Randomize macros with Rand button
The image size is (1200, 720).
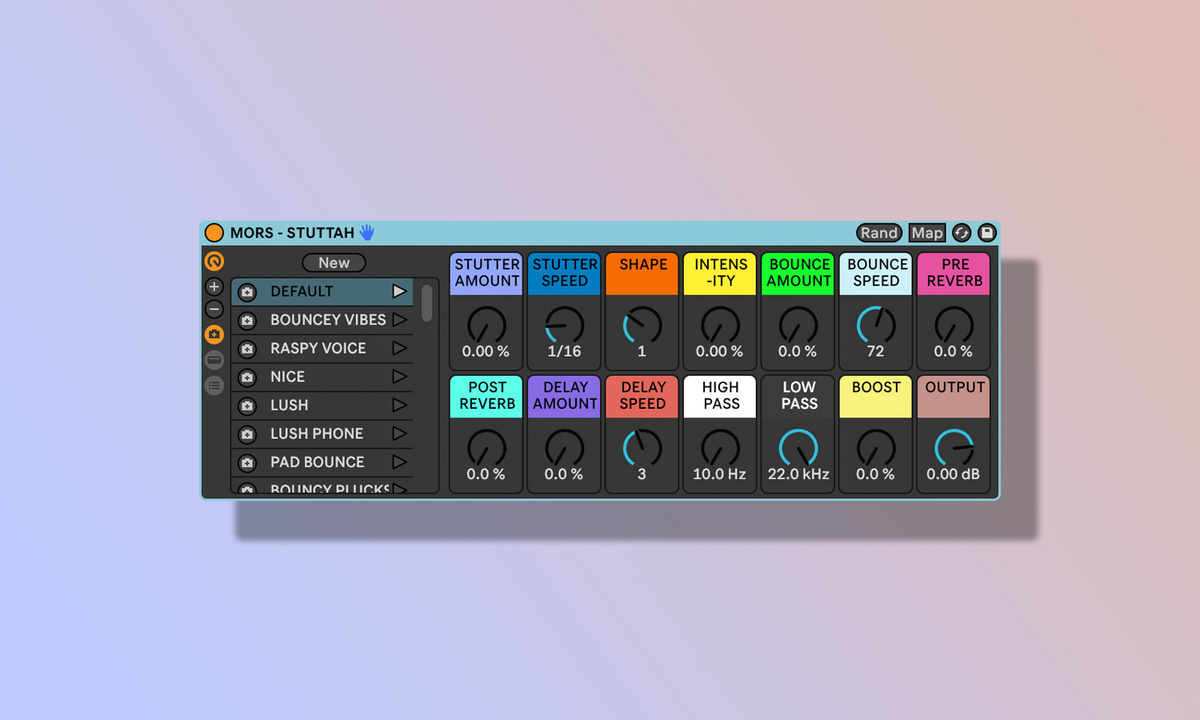(879, 233)
